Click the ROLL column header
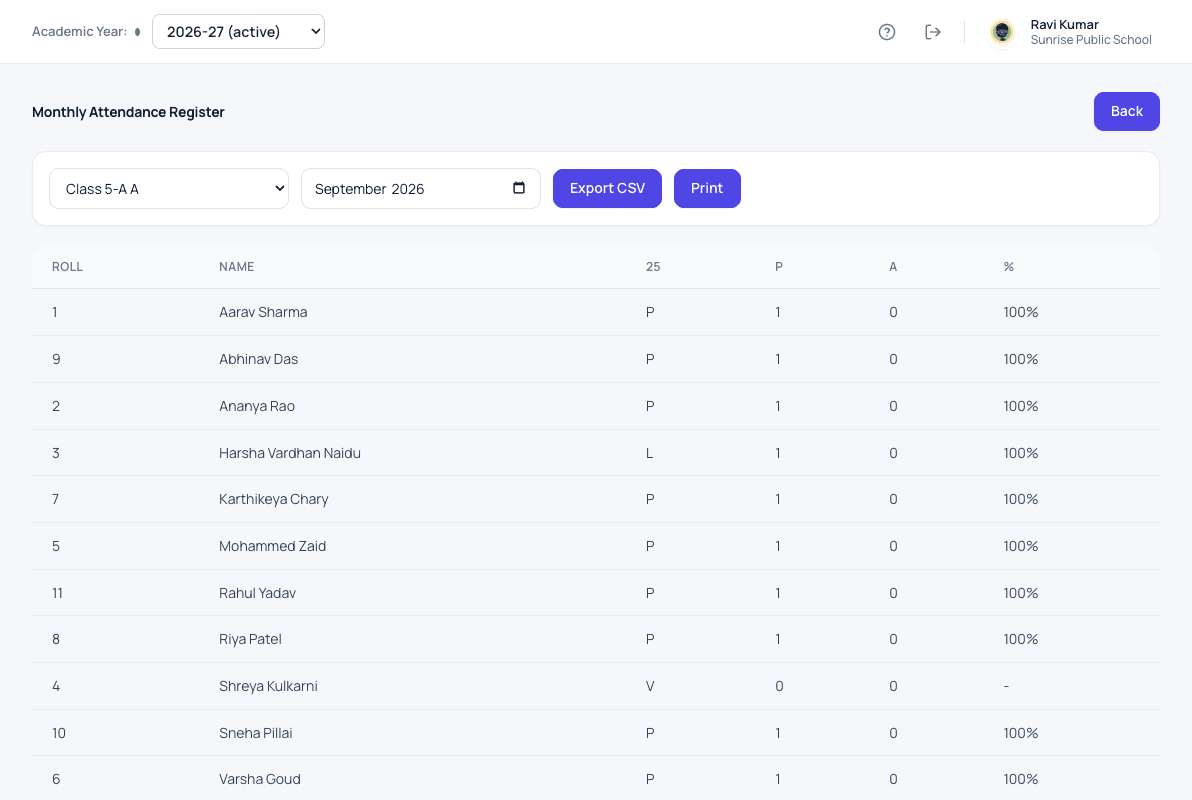 tap(67, 267)
